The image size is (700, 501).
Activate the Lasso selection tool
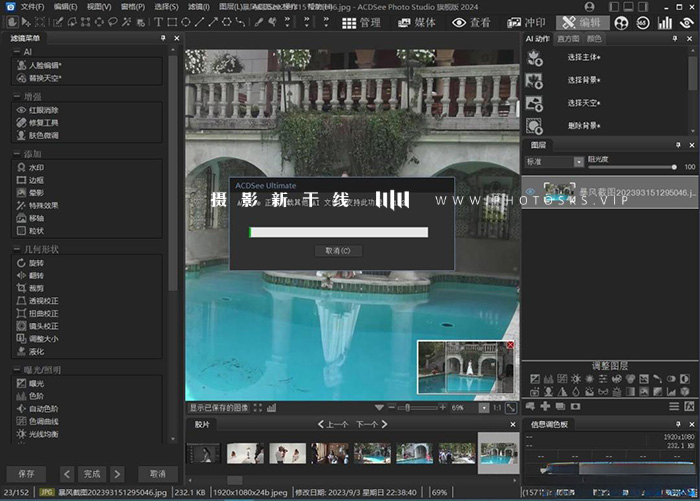tap(112, 22)
